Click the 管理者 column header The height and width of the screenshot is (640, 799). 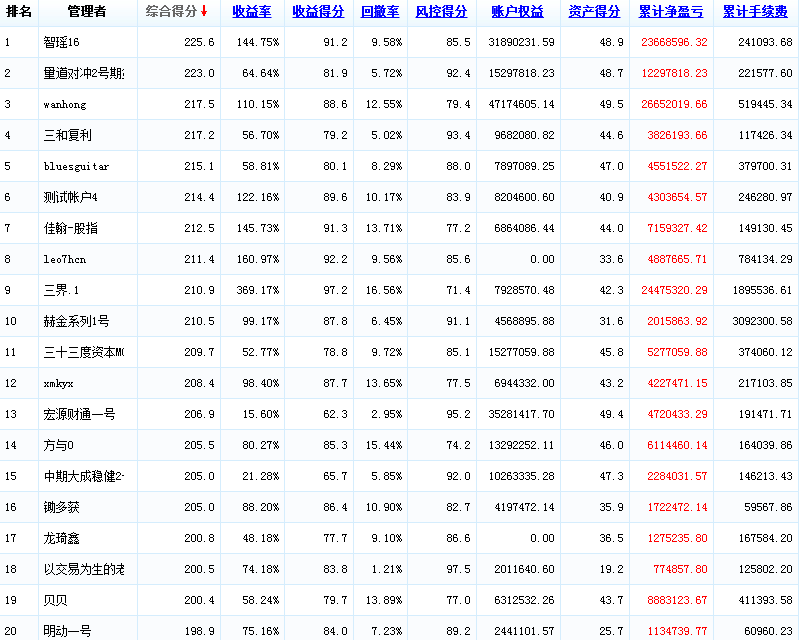87,12
